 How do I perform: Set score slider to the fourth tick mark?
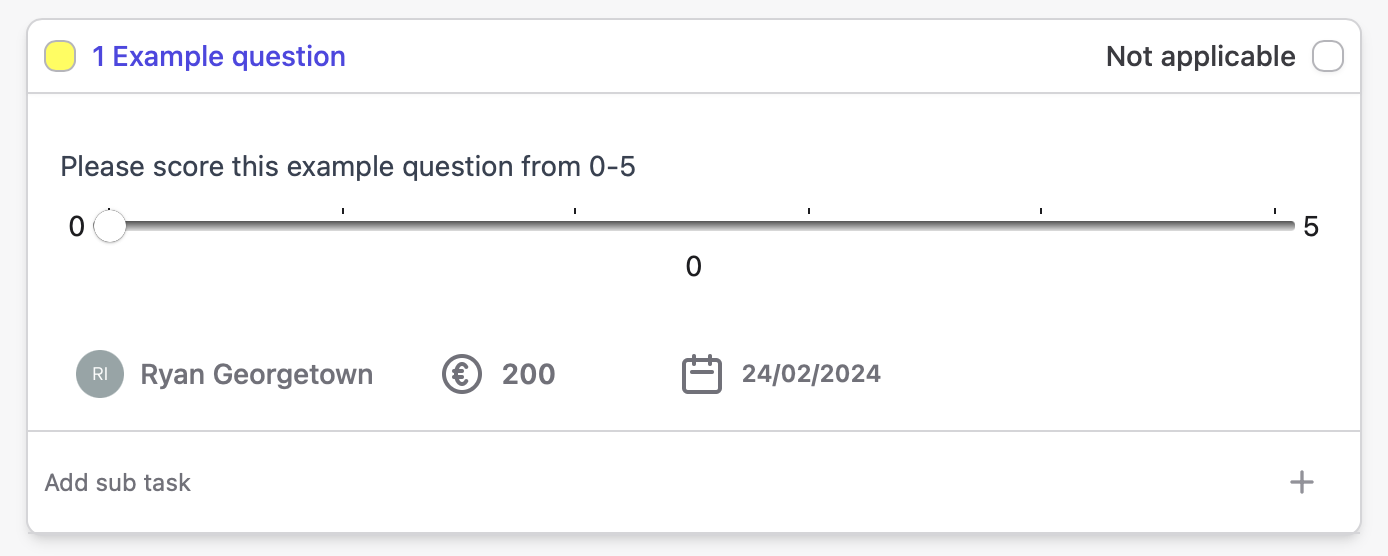809,227
